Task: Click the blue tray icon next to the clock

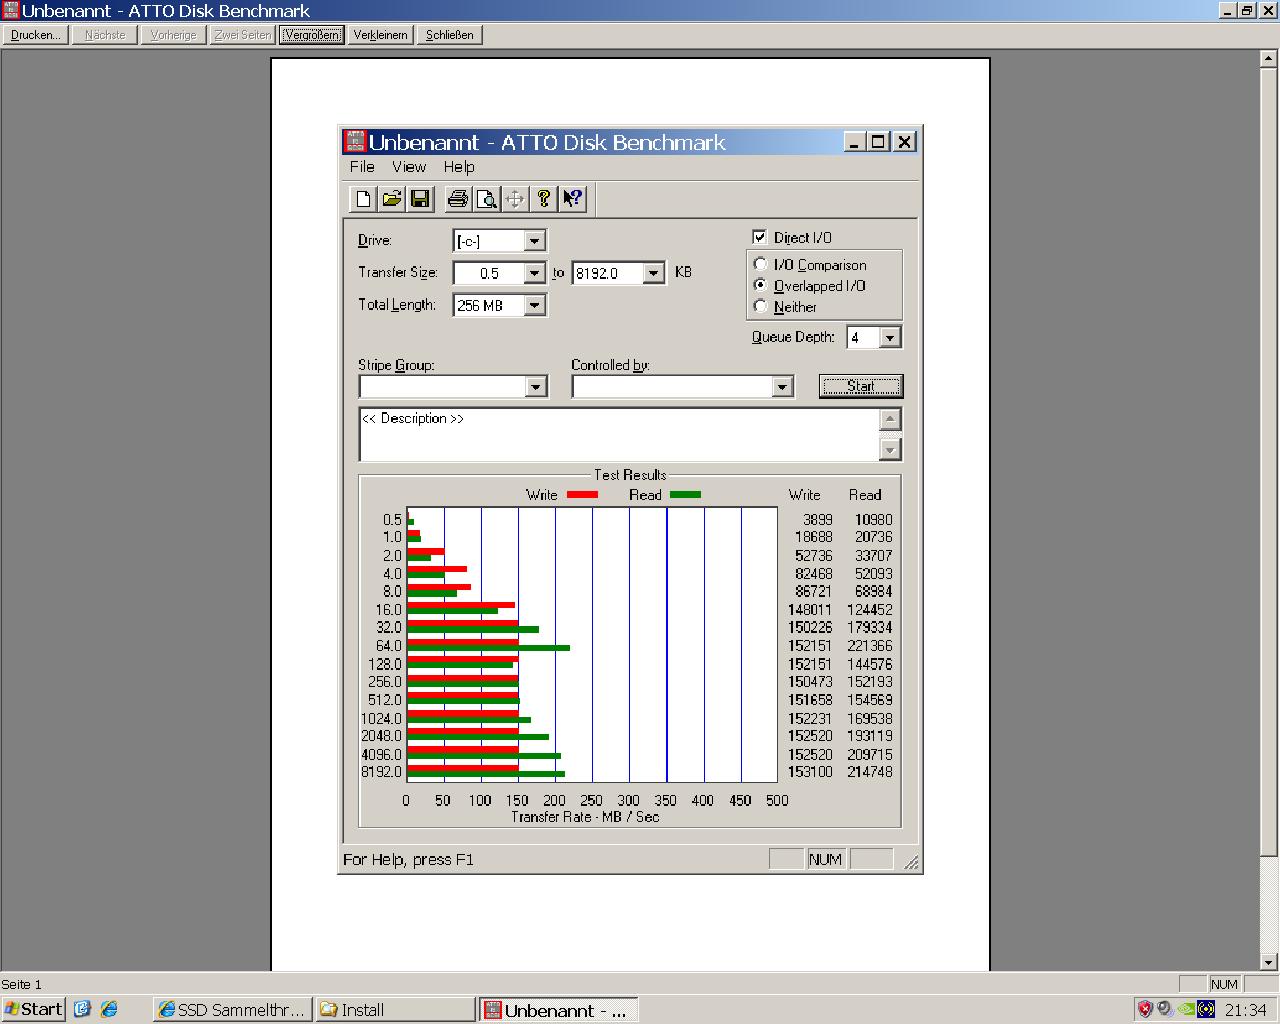Action: point(1206,1009)
